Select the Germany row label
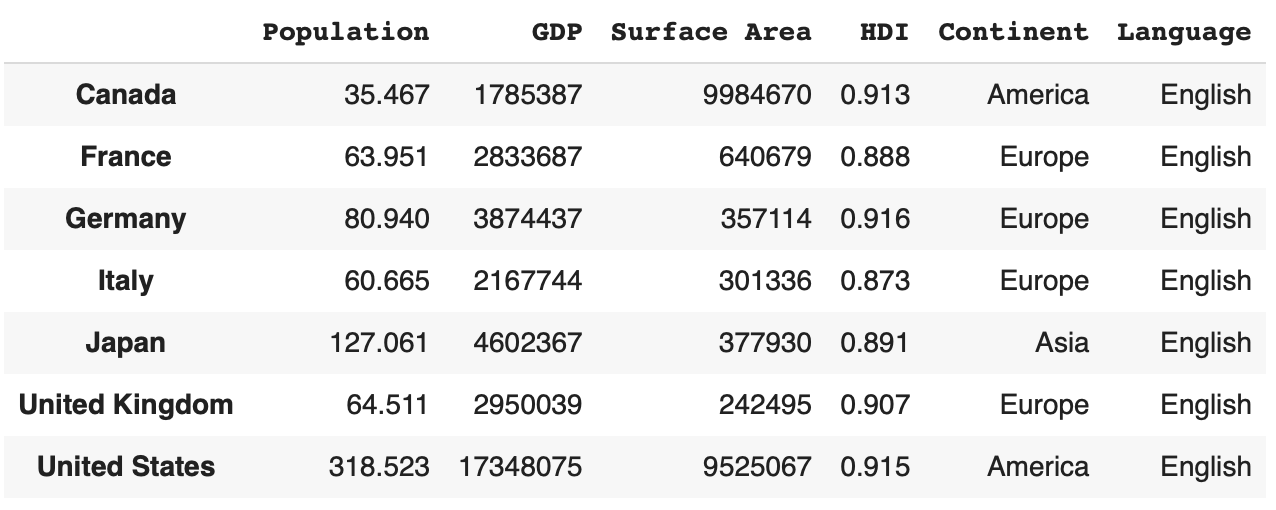The image size is (1276, 510). [x=126, y=219]
